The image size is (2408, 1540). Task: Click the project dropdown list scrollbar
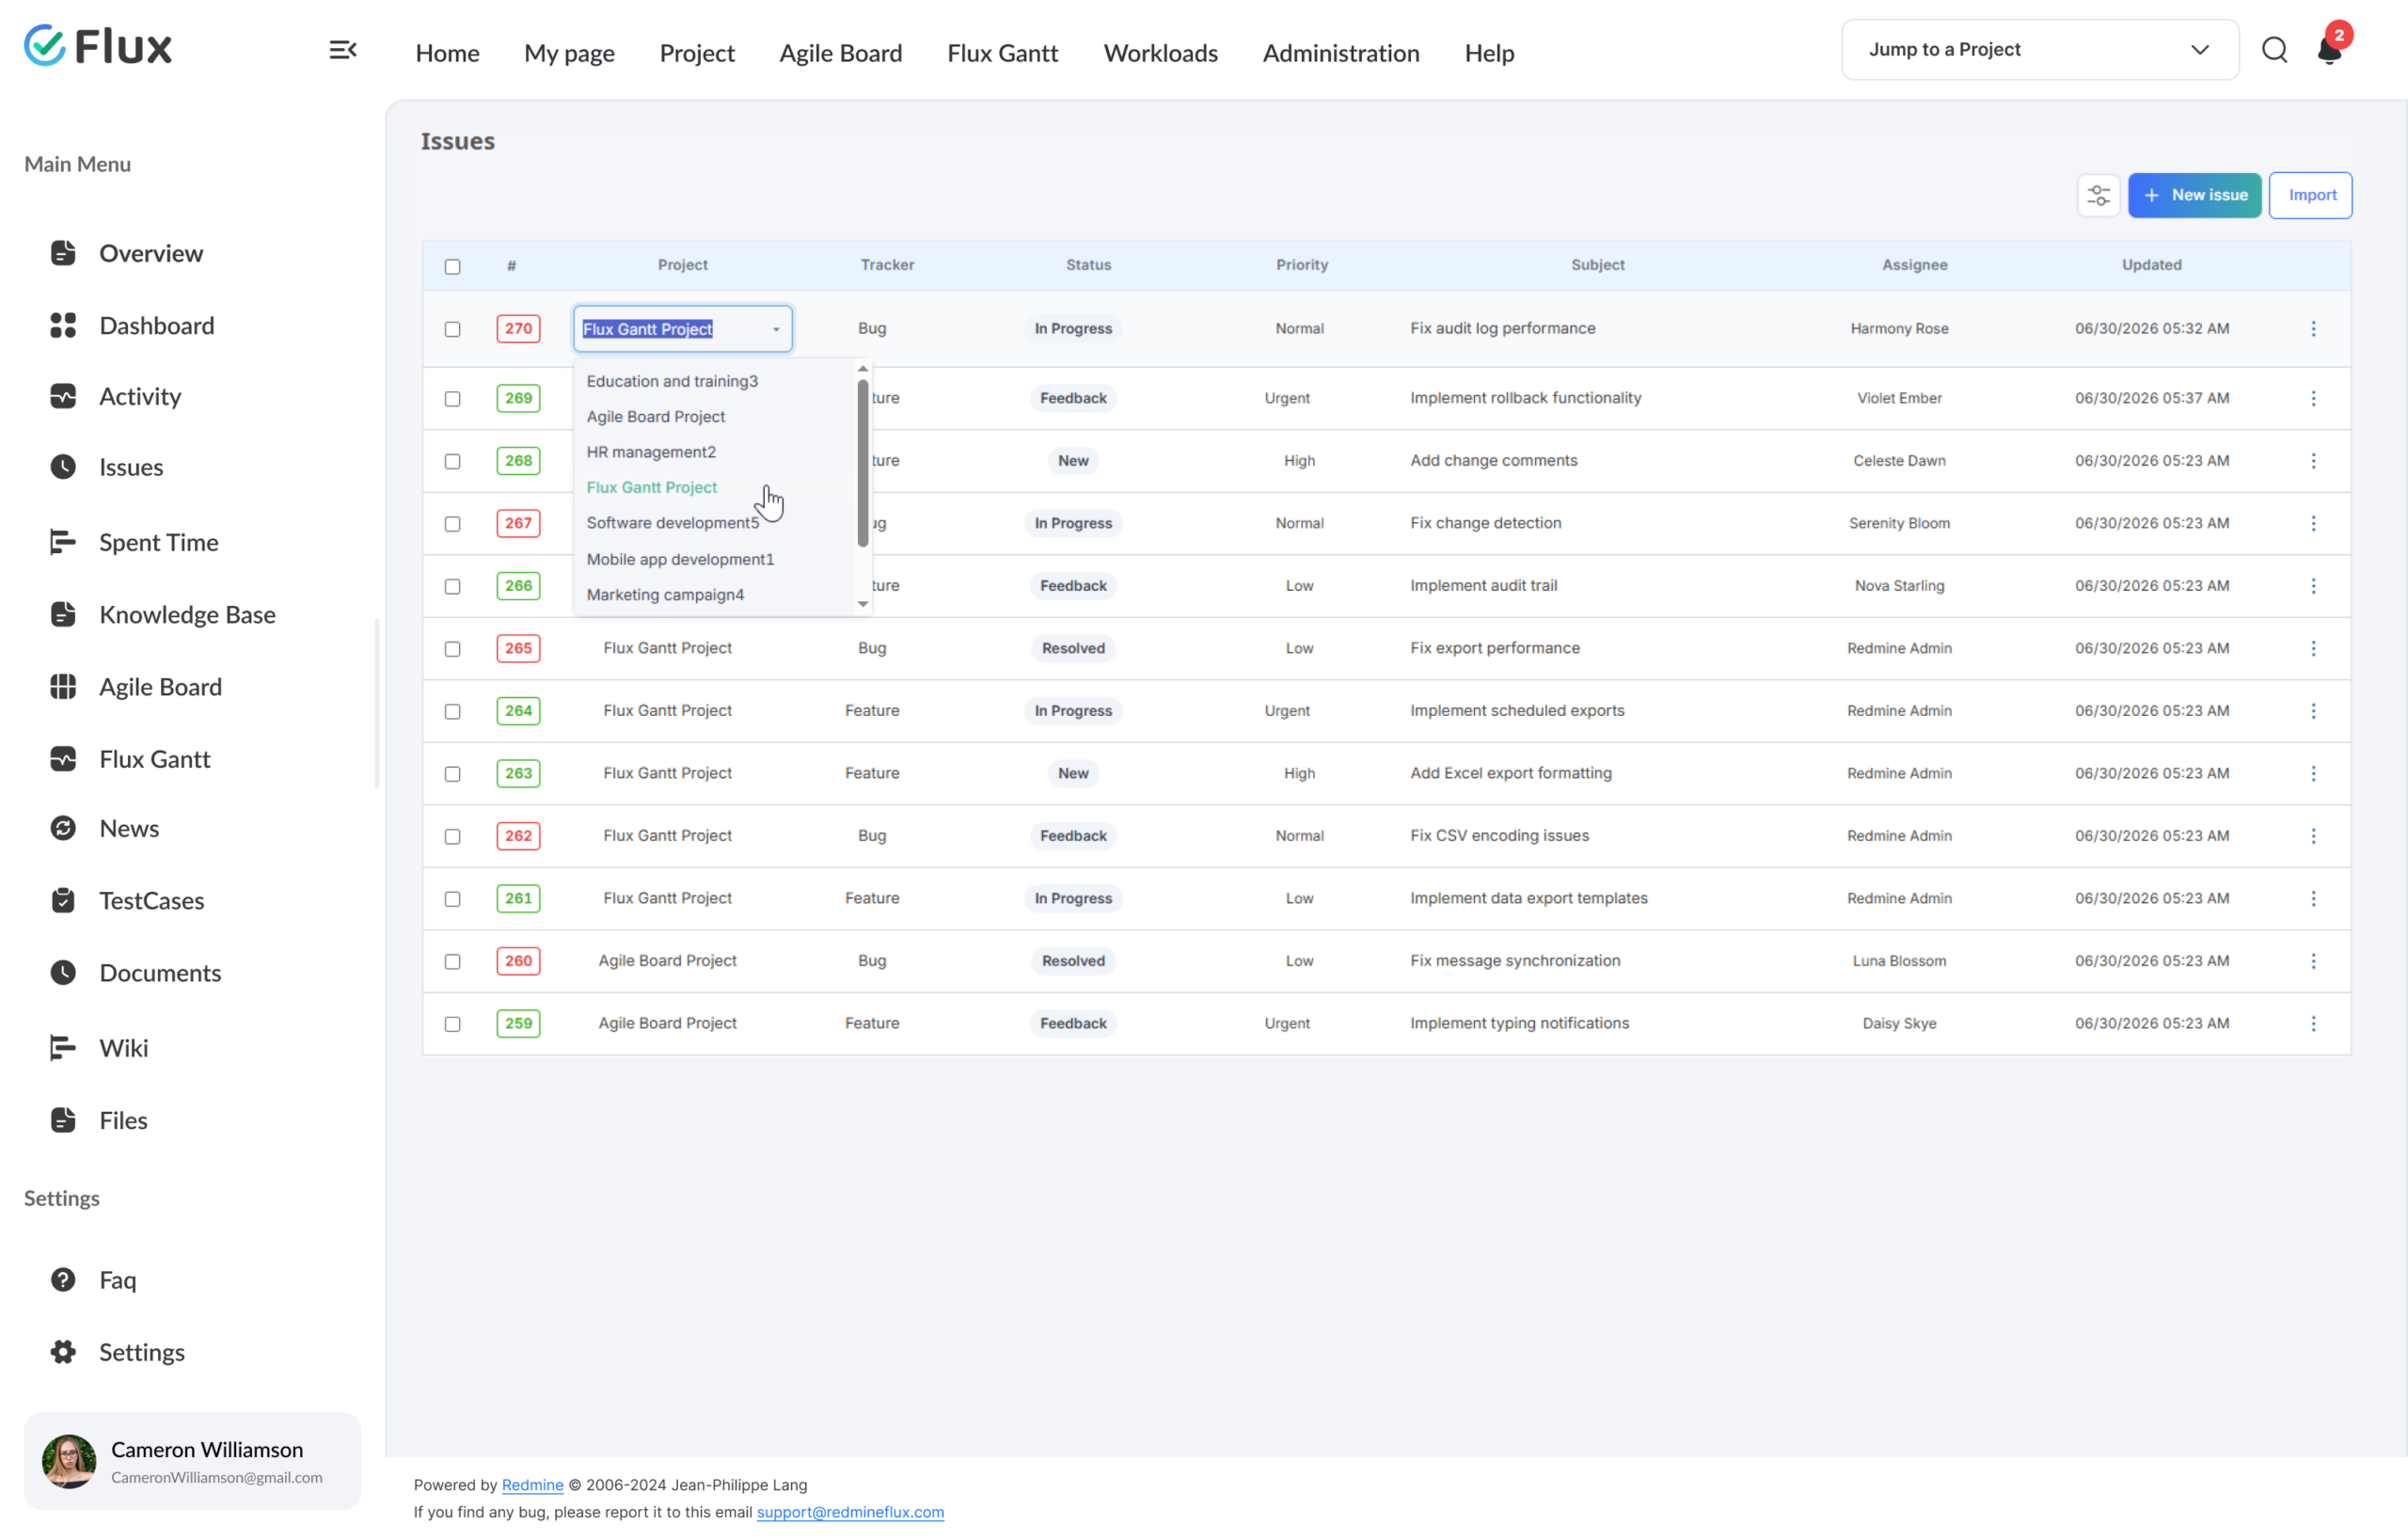[862, 462]
